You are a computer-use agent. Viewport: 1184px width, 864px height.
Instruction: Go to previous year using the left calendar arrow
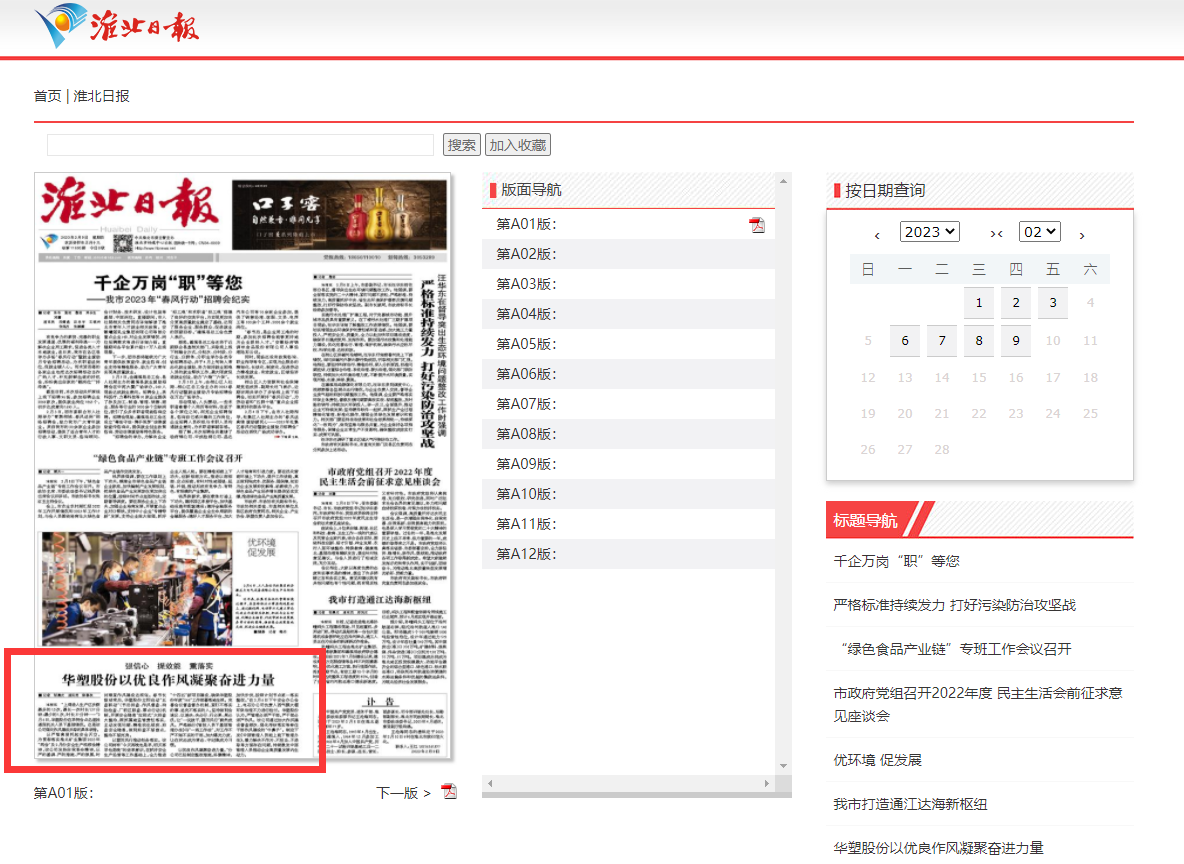(x=877, y=235)
